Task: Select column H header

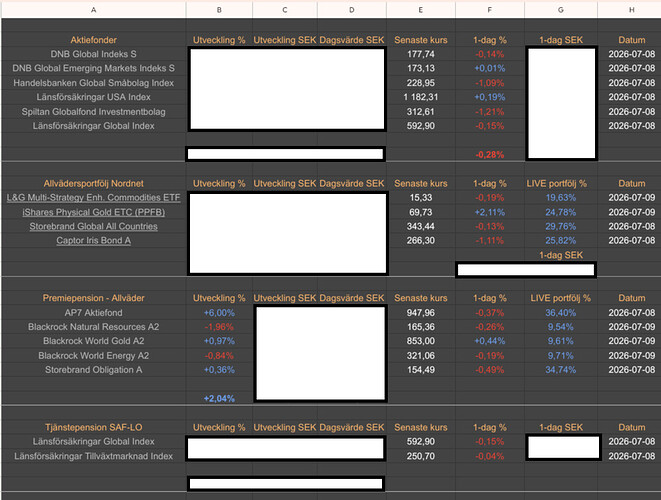Action: pos(631,10)
